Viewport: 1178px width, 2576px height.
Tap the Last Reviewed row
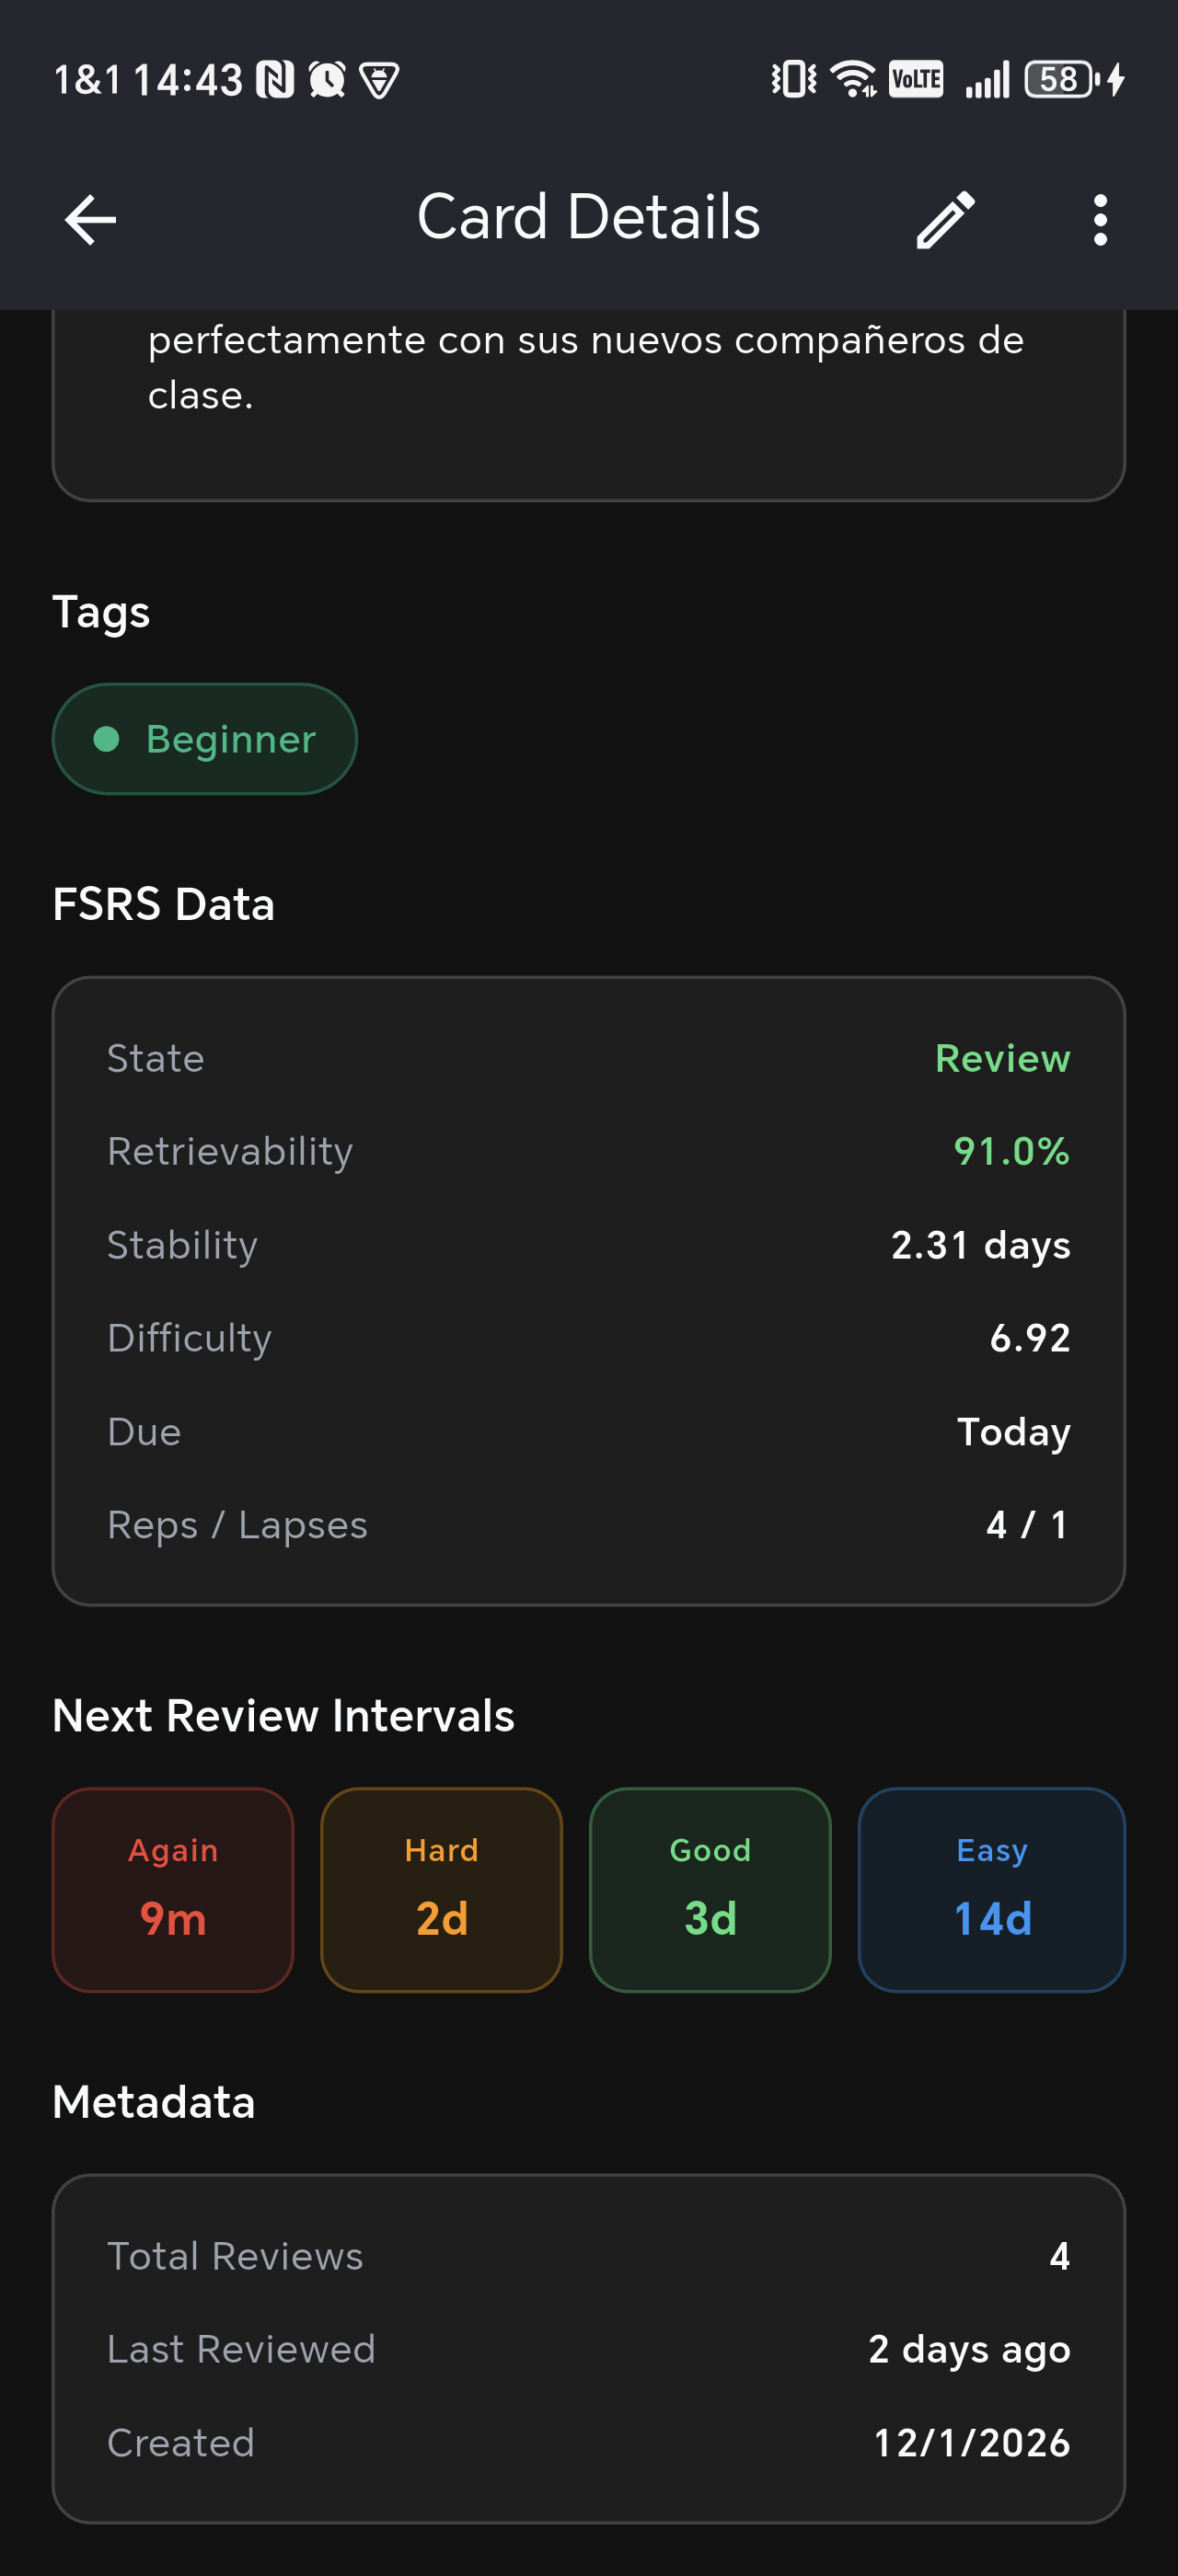[x=589, y=2349]
